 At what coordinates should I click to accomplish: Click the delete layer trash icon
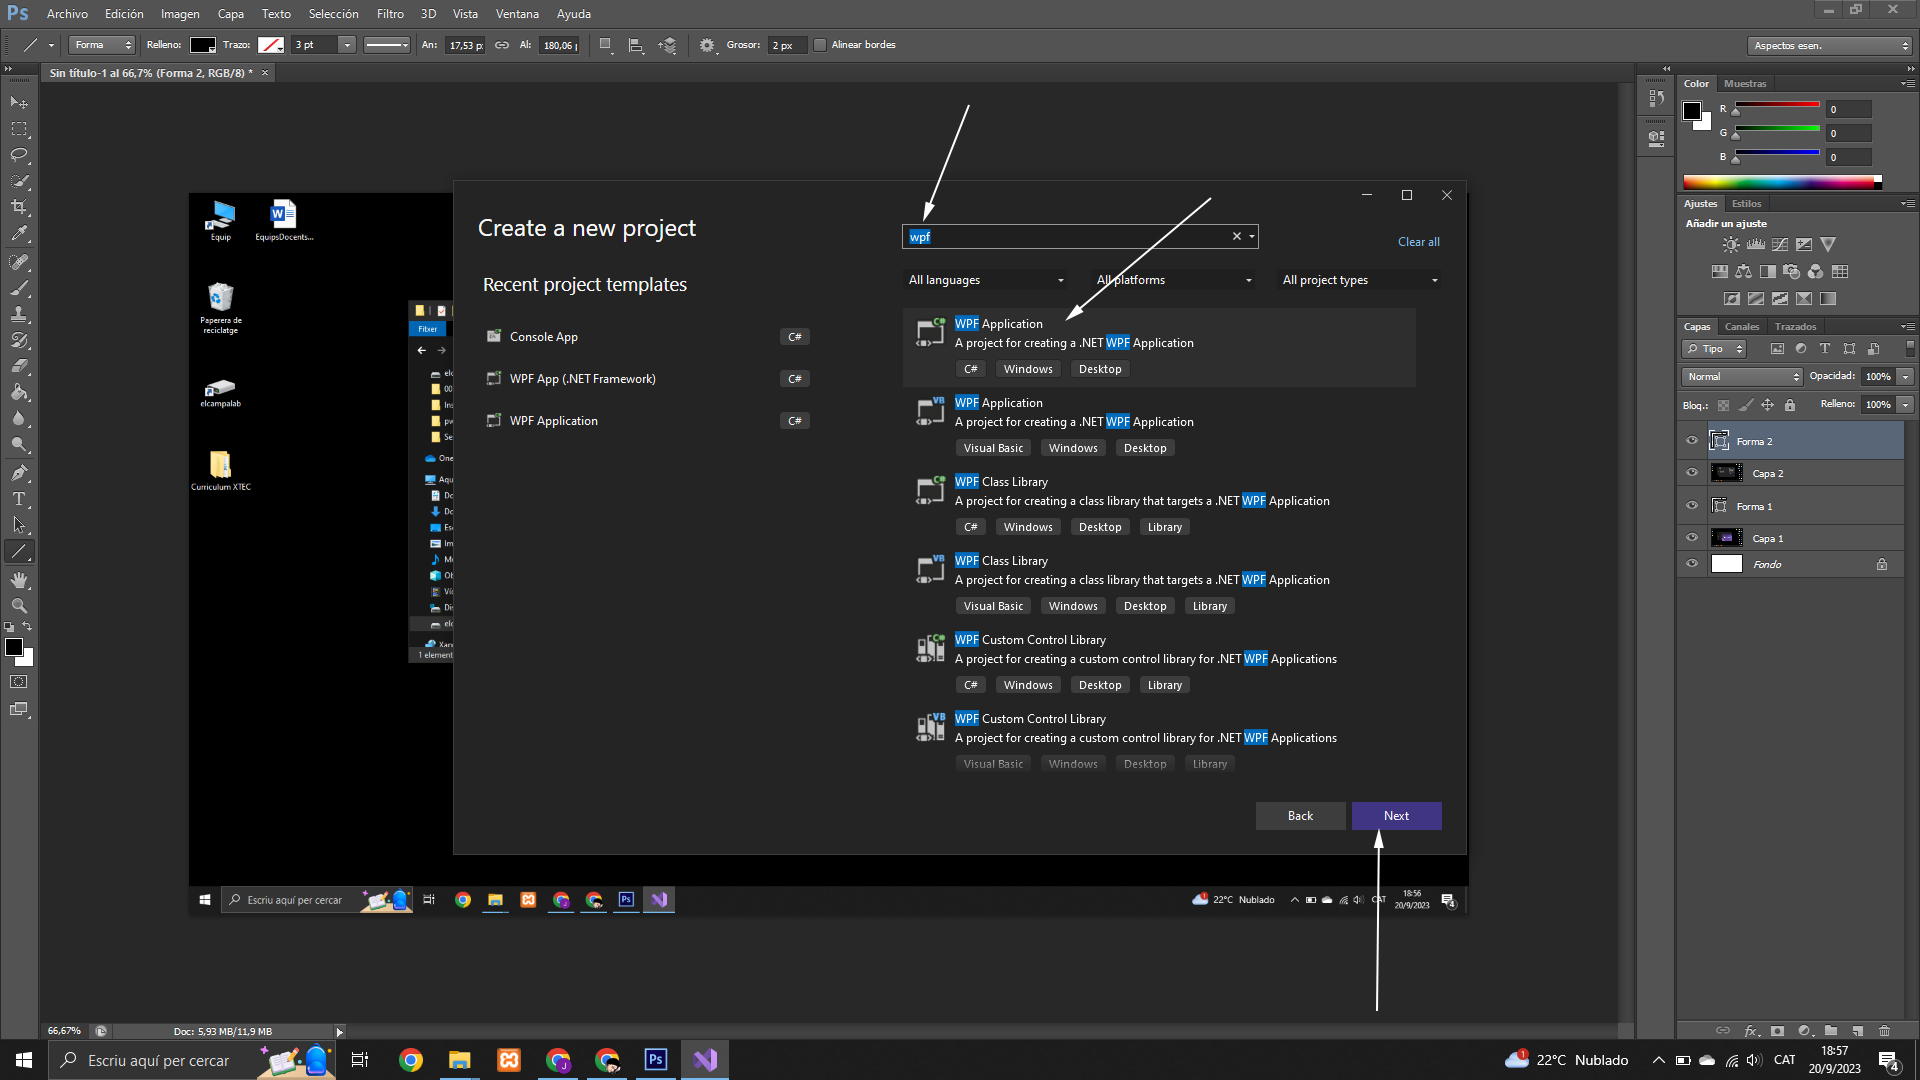[x=1885, y=1031]
